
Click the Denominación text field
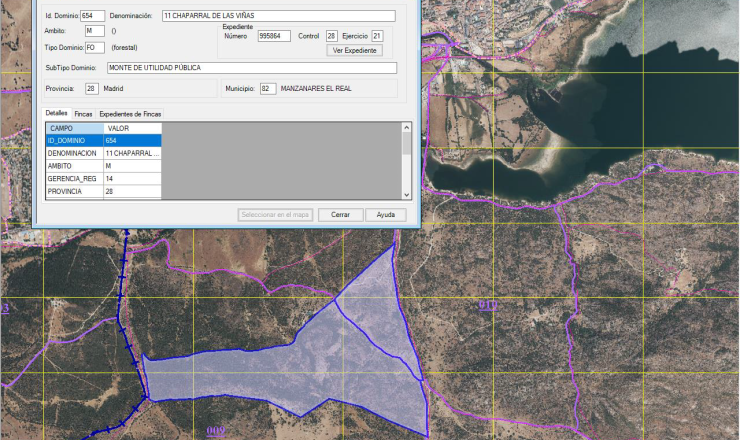tap(278, 16)
